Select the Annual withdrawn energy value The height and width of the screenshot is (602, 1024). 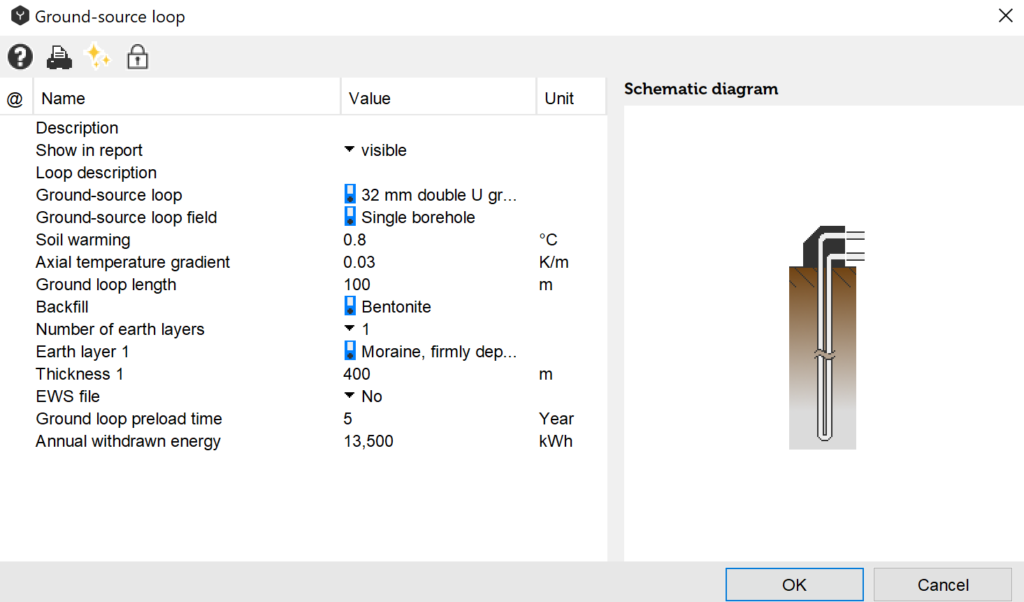(x=368, y=441)
